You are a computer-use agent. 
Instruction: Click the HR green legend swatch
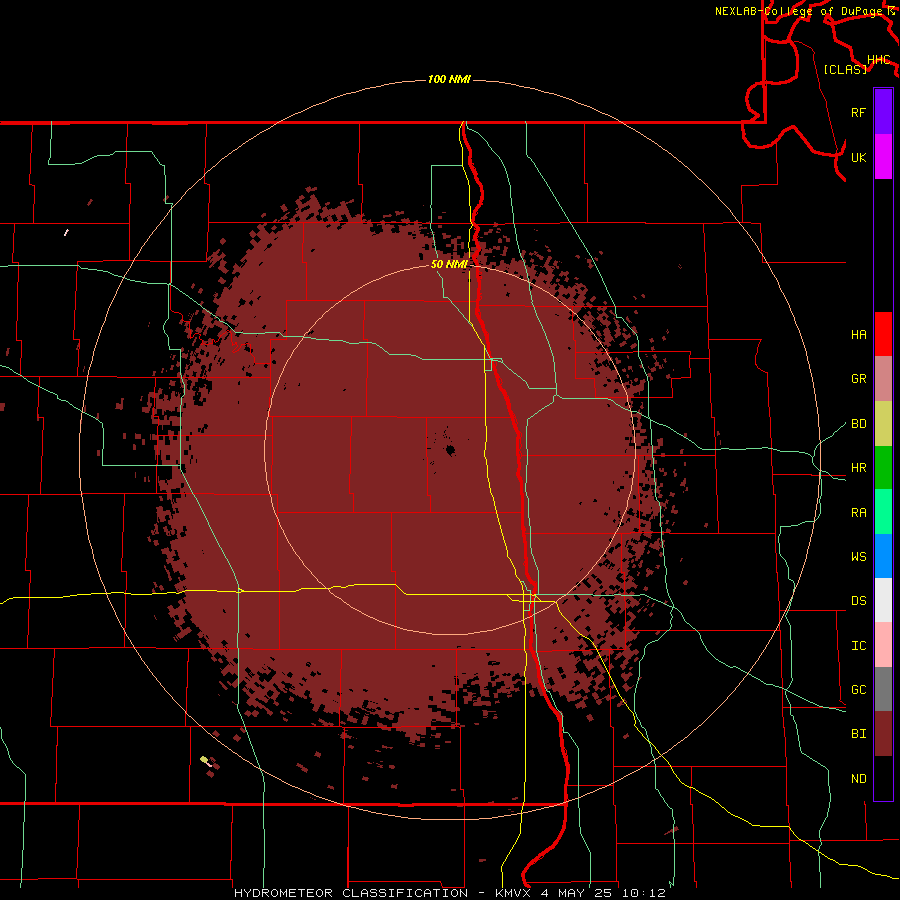click(x=883, y=468)
